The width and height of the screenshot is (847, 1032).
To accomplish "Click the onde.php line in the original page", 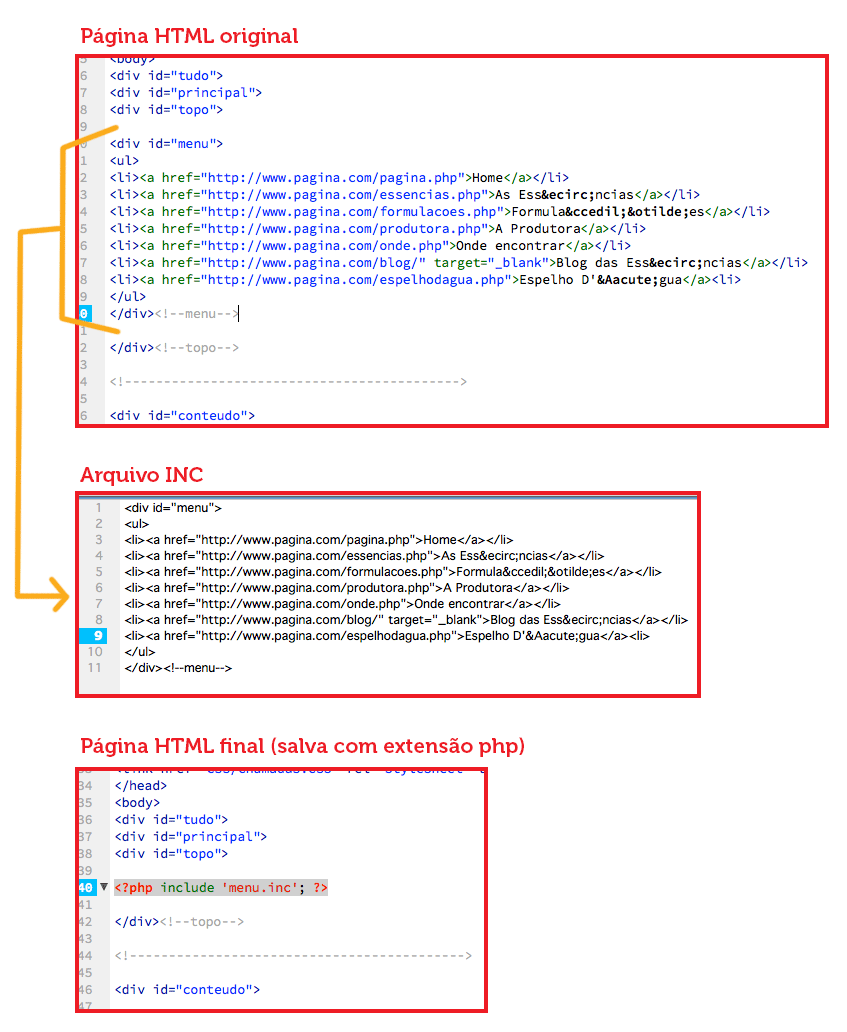I will click(371, 246).
